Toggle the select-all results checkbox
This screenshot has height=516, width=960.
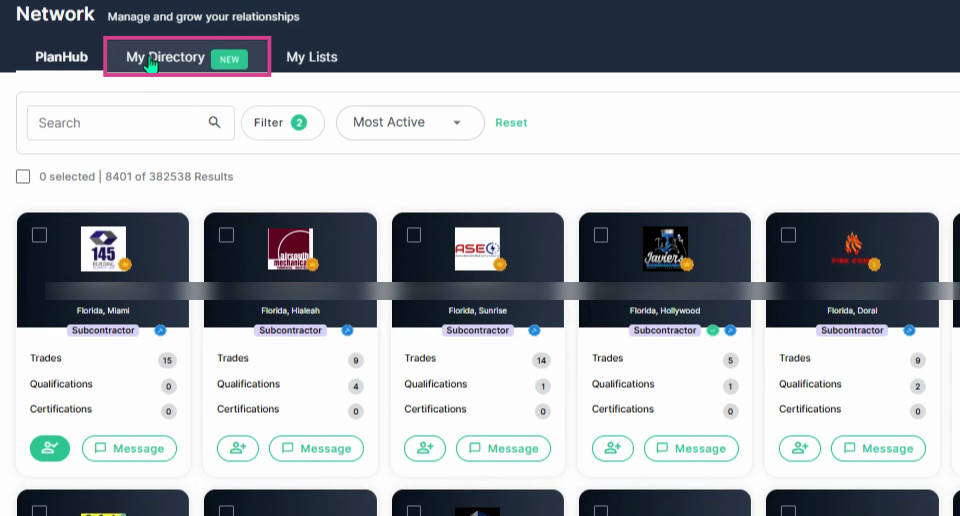[x=23, y=176]
